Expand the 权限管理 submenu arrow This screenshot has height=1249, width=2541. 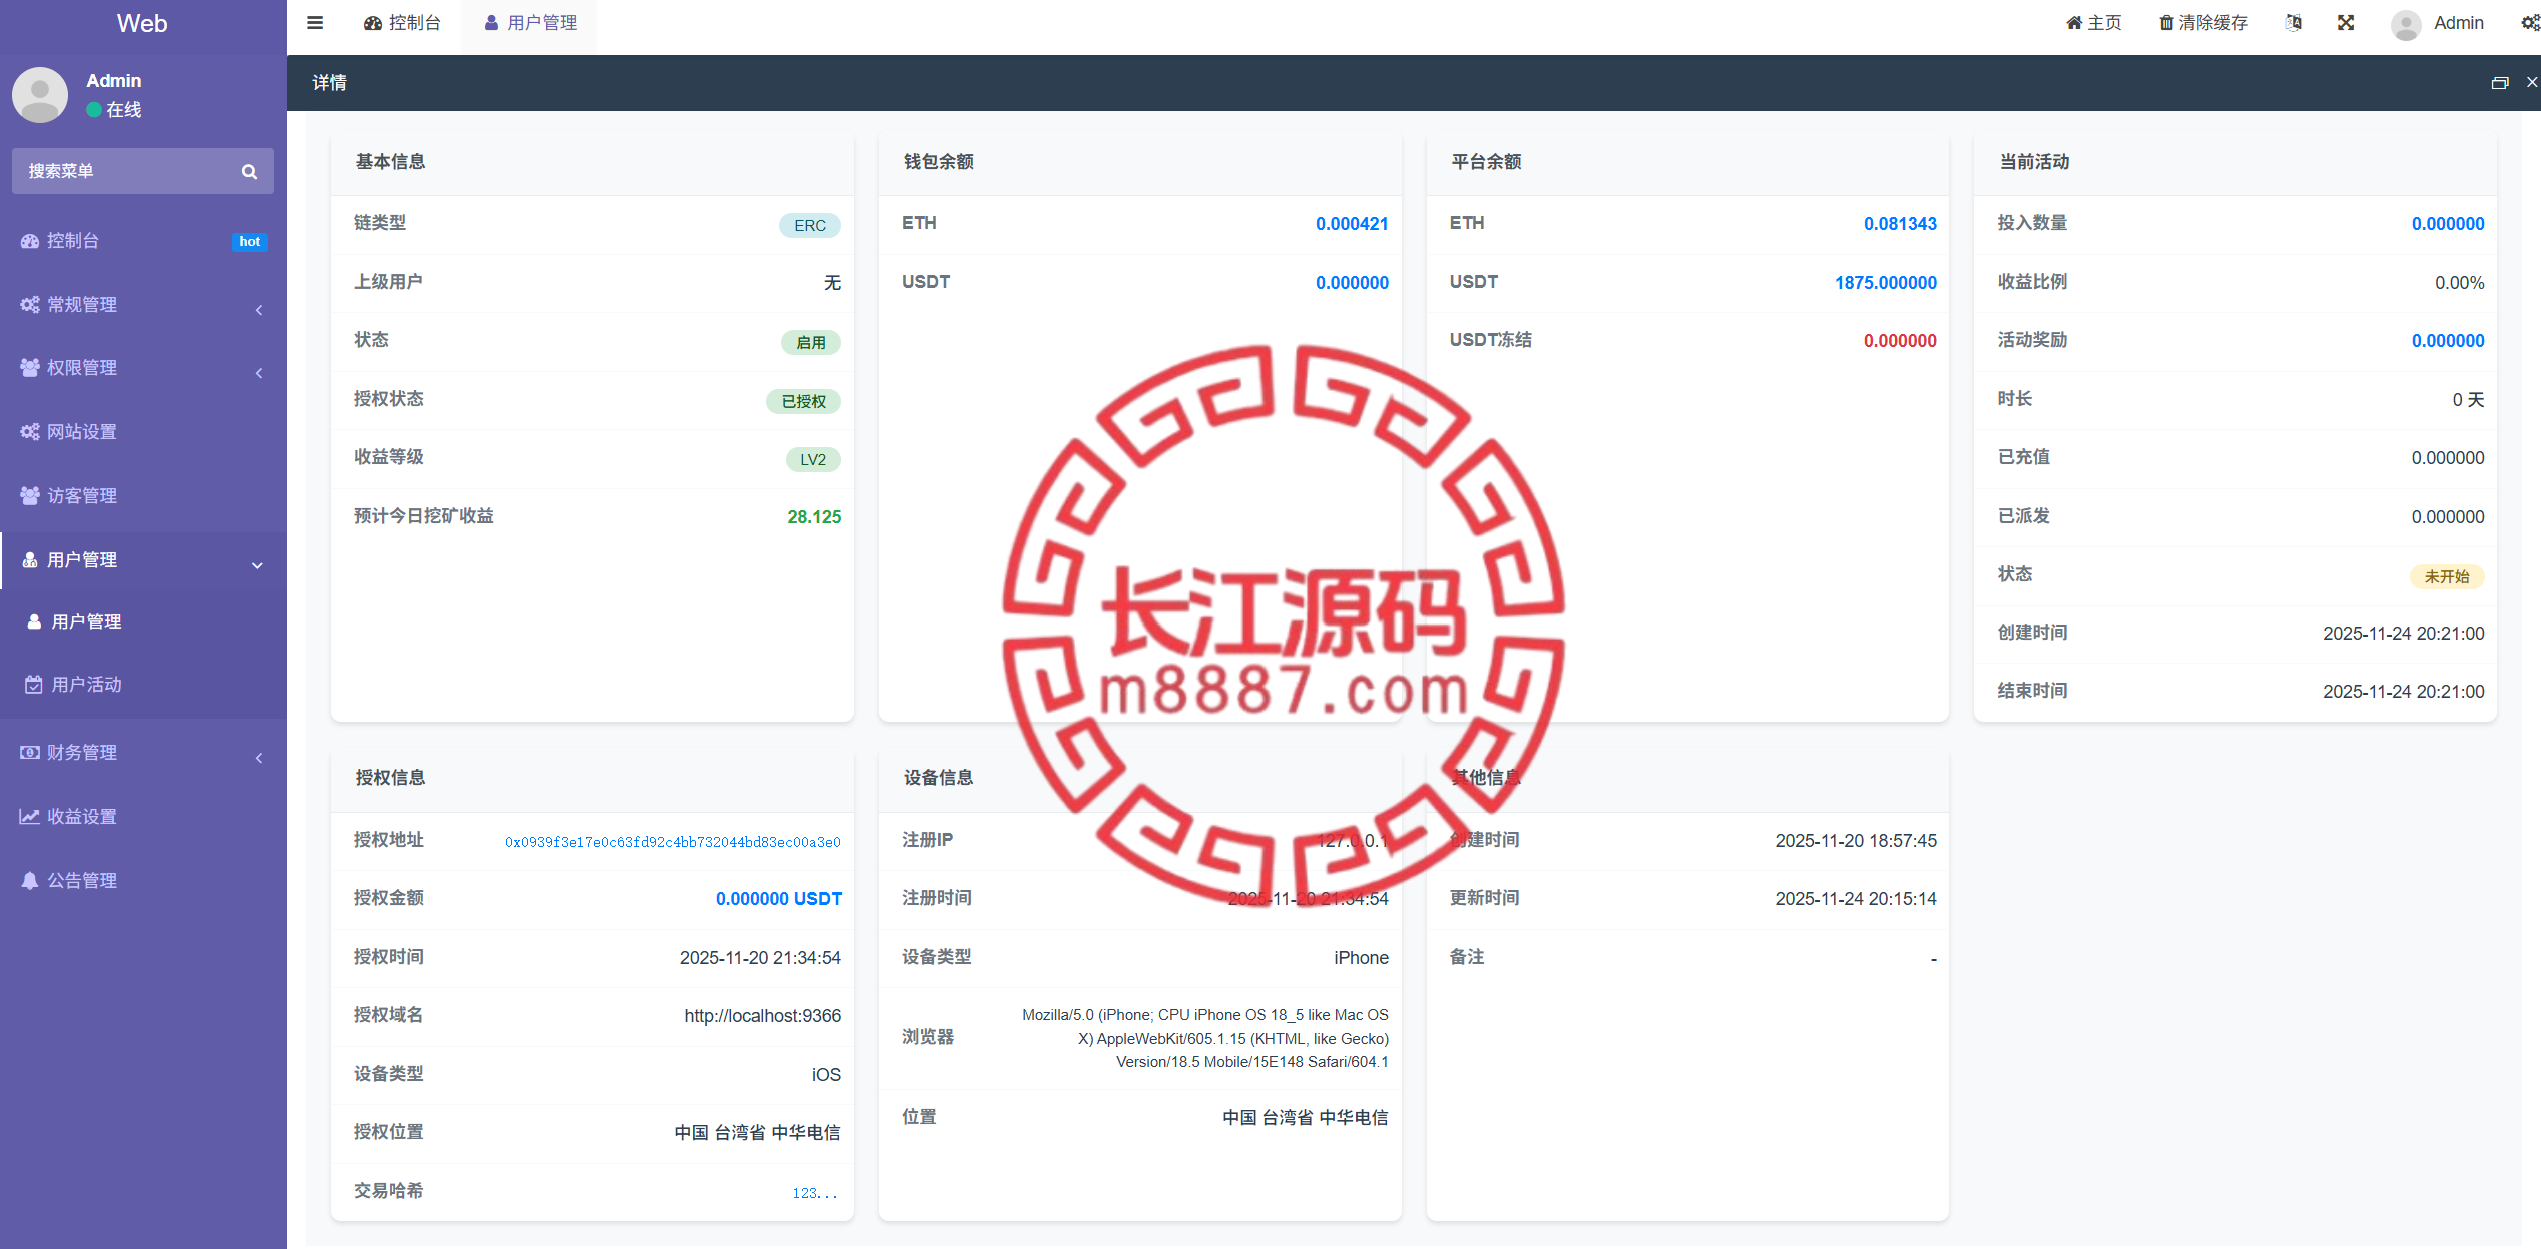click(259, 373)
